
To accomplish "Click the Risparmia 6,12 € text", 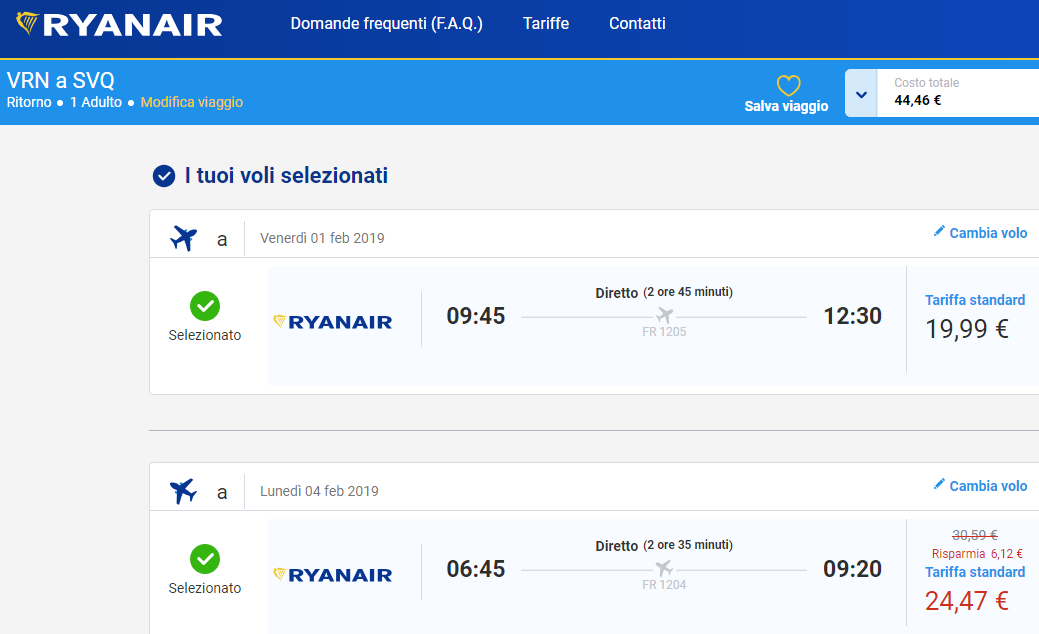I will tap(977, 554).
